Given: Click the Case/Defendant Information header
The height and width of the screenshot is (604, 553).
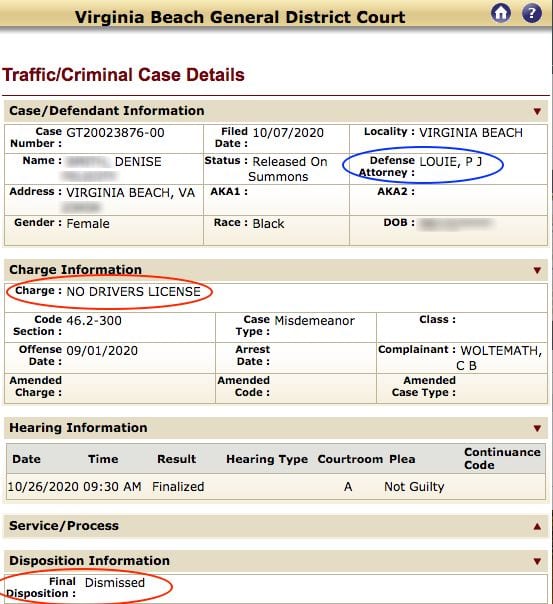Looking at the screenshot, I should pyautogui.click(x=276, y=111).
